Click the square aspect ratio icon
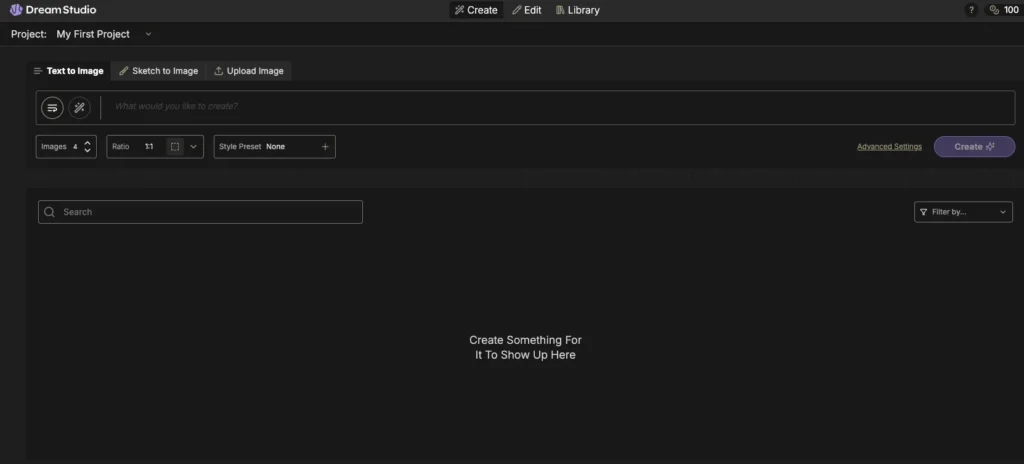 click(175, 147)
